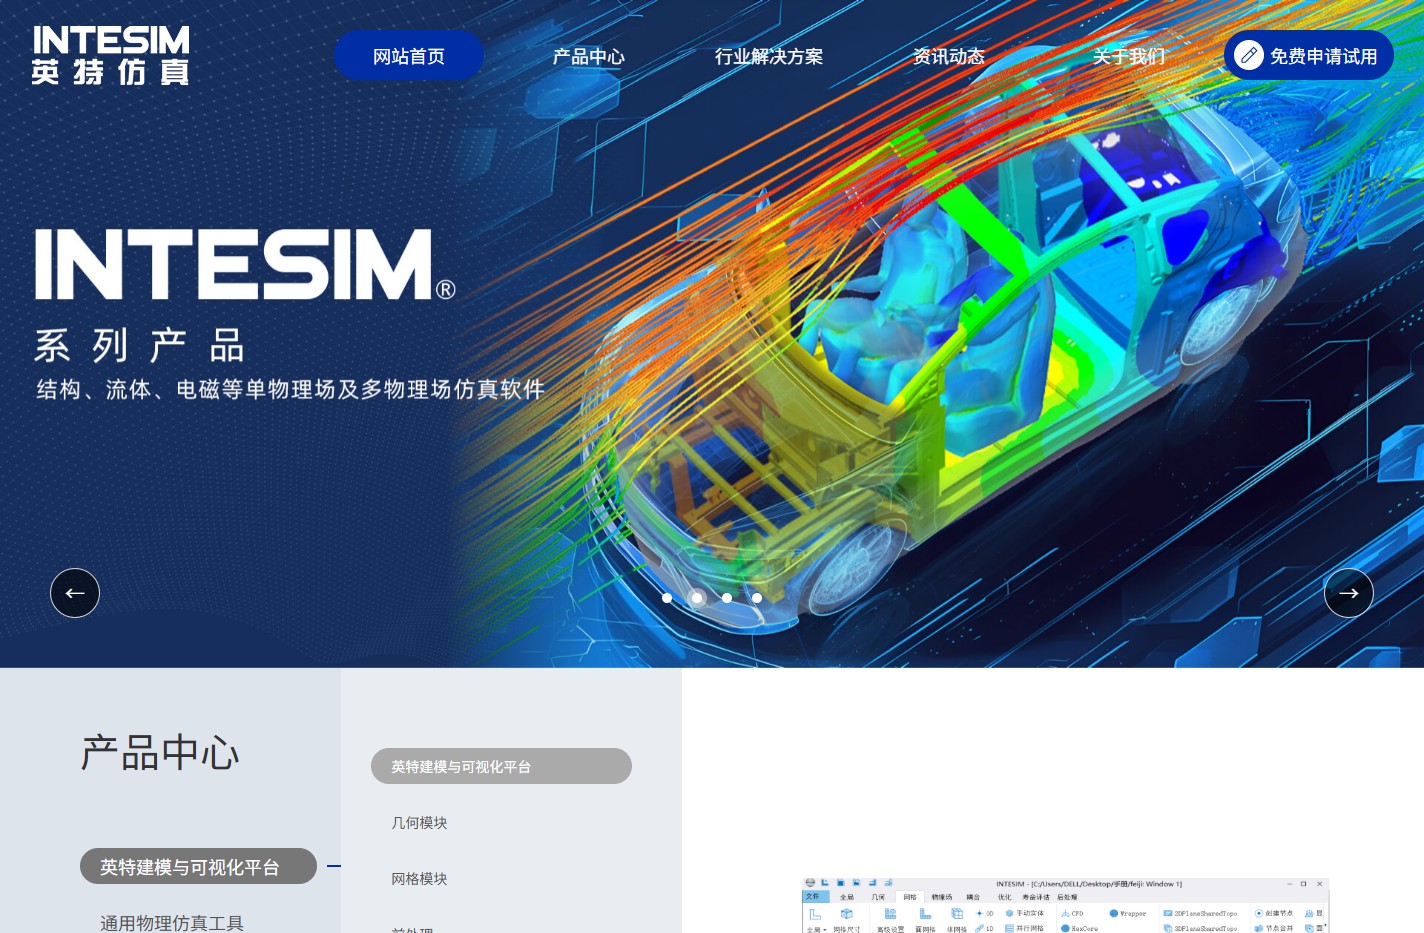Viewport: 1424px width, 933px height.
Task: Select 英特建模与可视化平台 in left product category list
Action: pos(198,866)
